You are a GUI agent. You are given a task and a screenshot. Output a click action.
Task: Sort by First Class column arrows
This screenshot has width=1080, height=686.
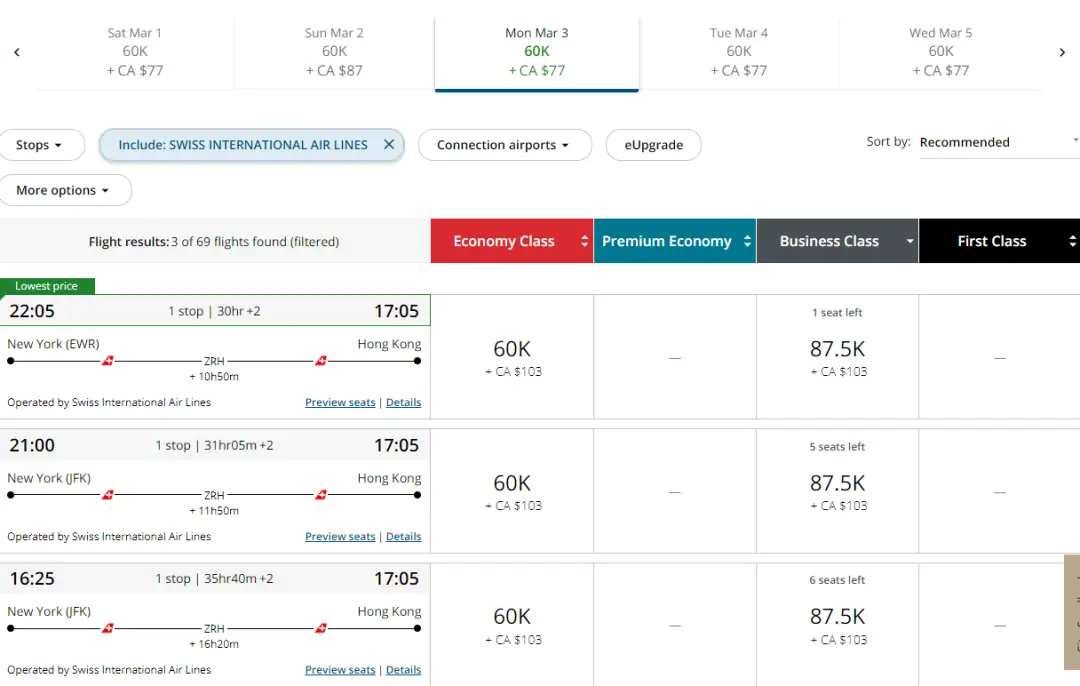tap(1072, 241)
